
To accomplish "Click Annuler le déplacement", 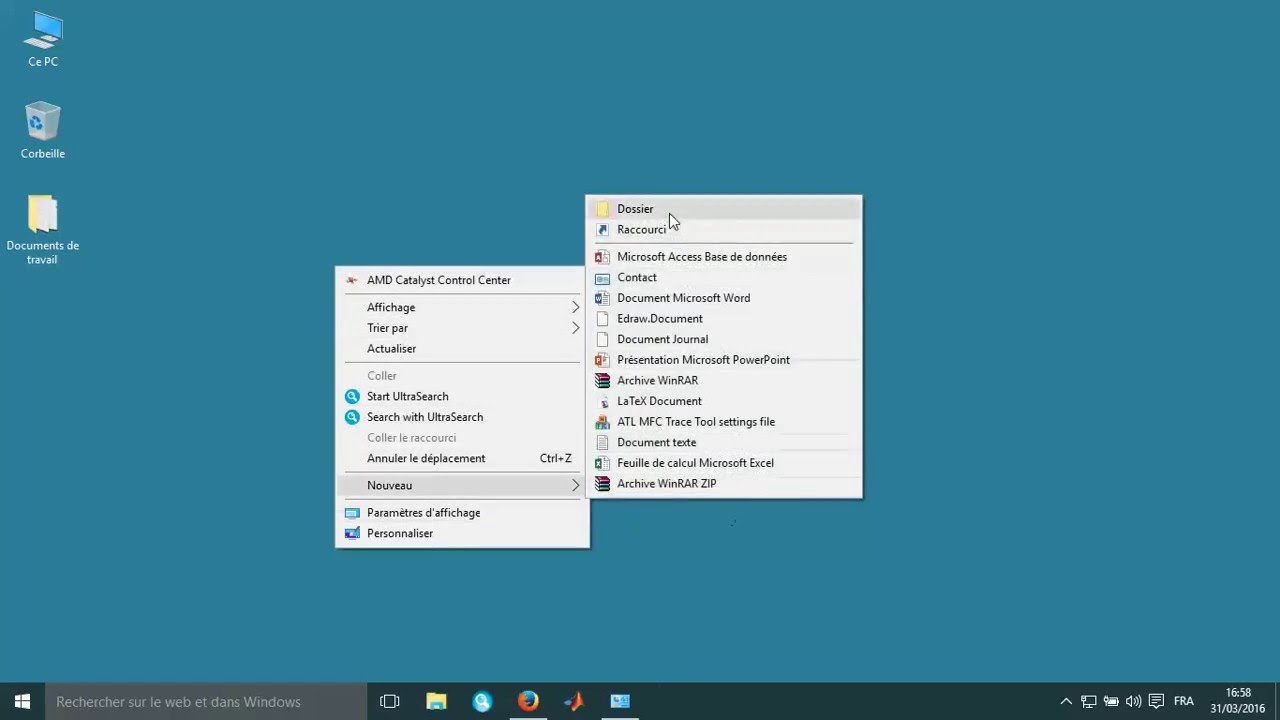I will coord(462,458).
